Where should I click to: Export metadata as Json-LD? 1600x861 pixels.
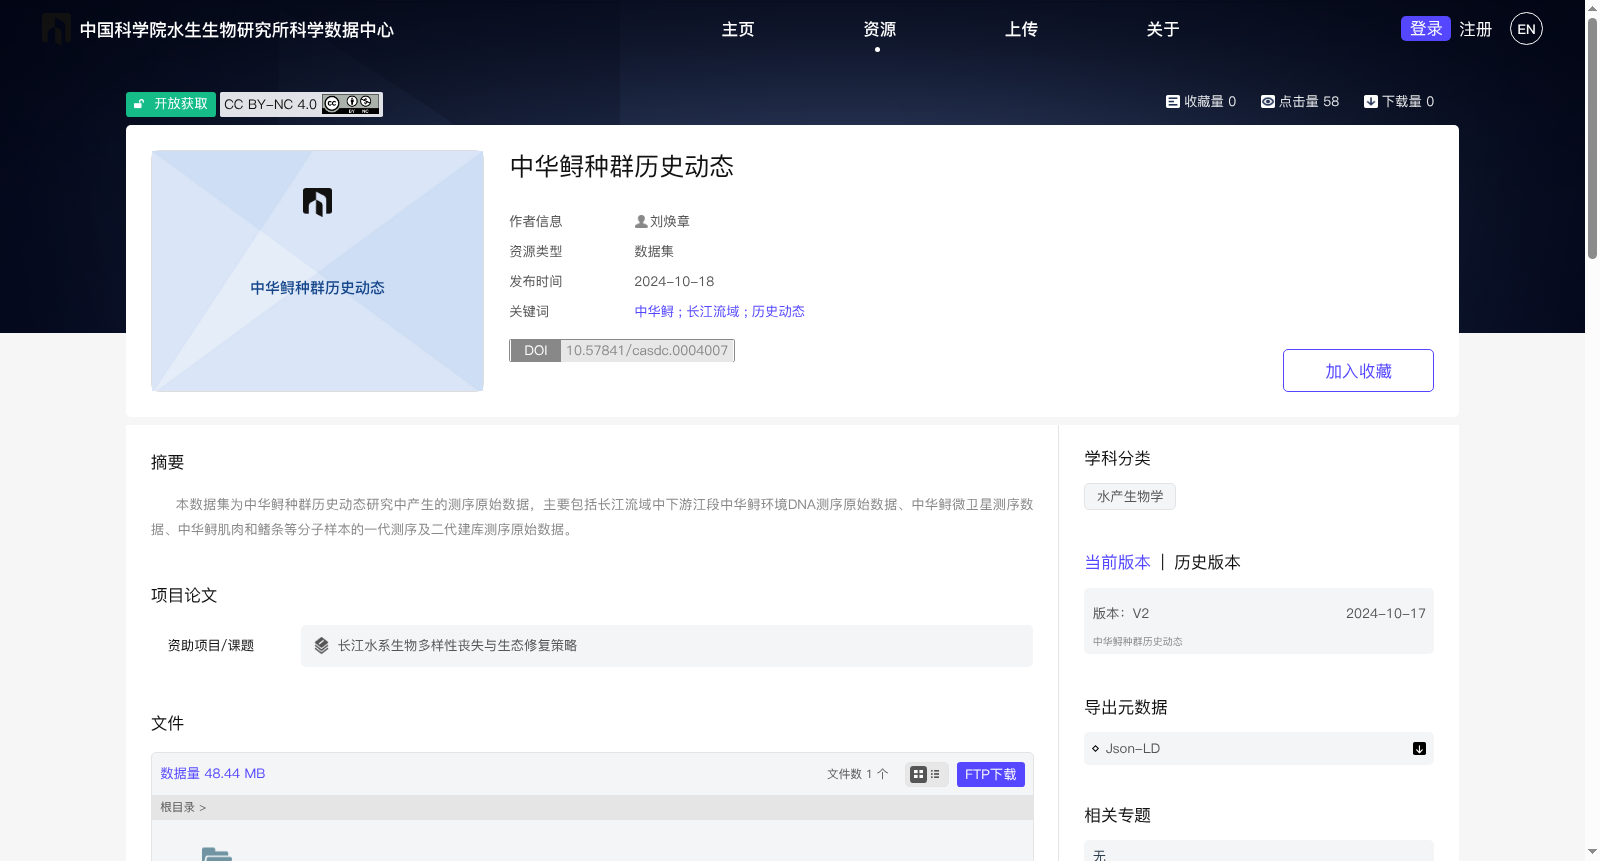point(1259,749)
